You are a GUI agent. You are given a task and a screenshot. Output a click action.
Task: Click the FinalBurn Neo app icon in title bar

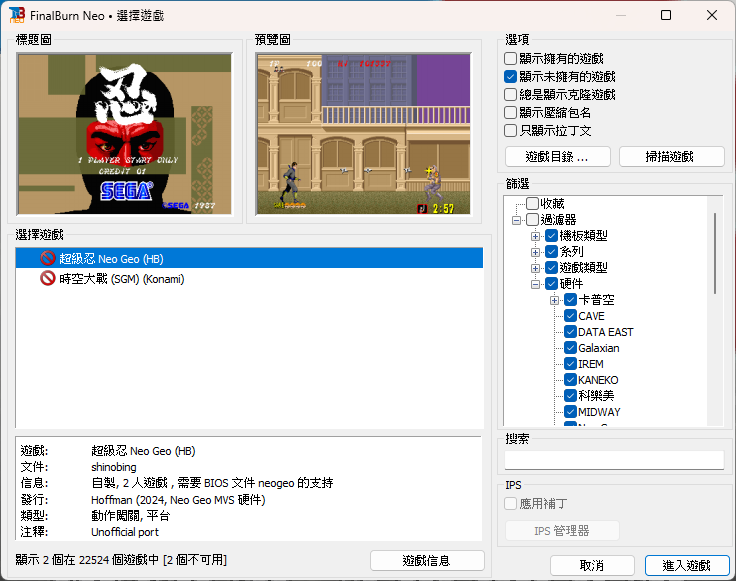[x=16, y=15]
